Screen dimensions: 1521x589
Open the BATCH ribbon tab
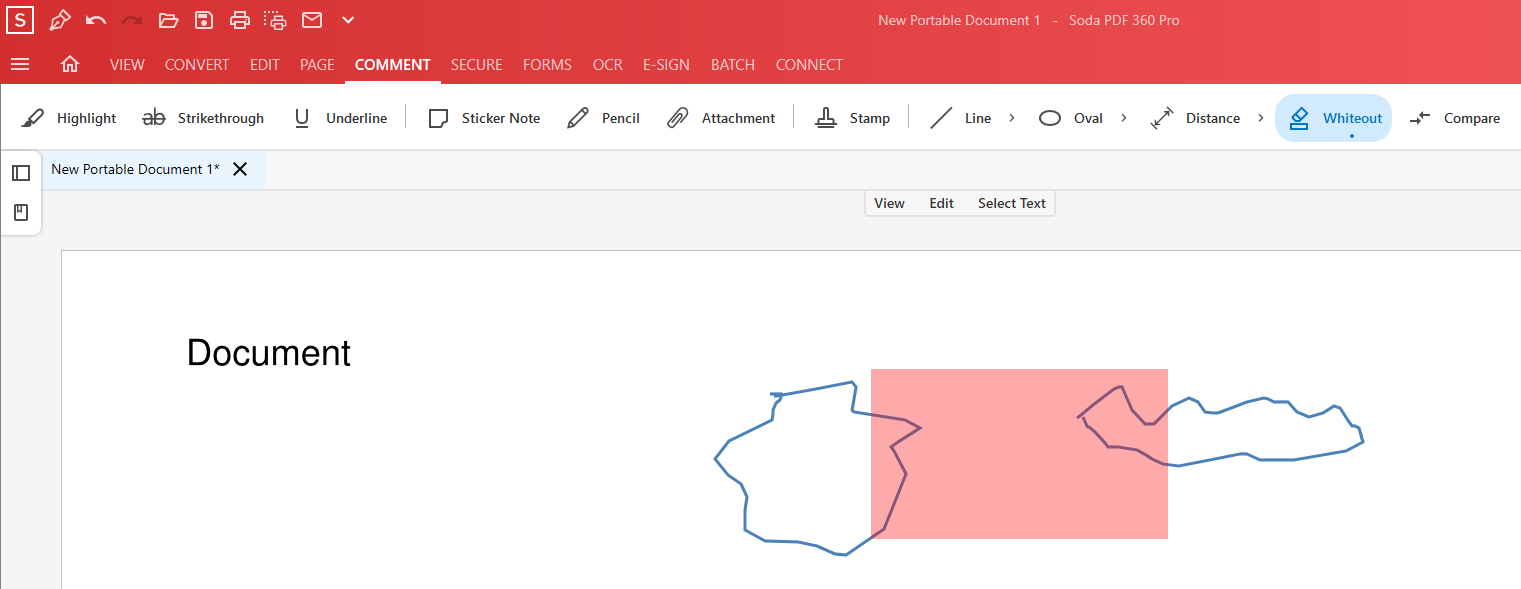click(x=733, y=64)
